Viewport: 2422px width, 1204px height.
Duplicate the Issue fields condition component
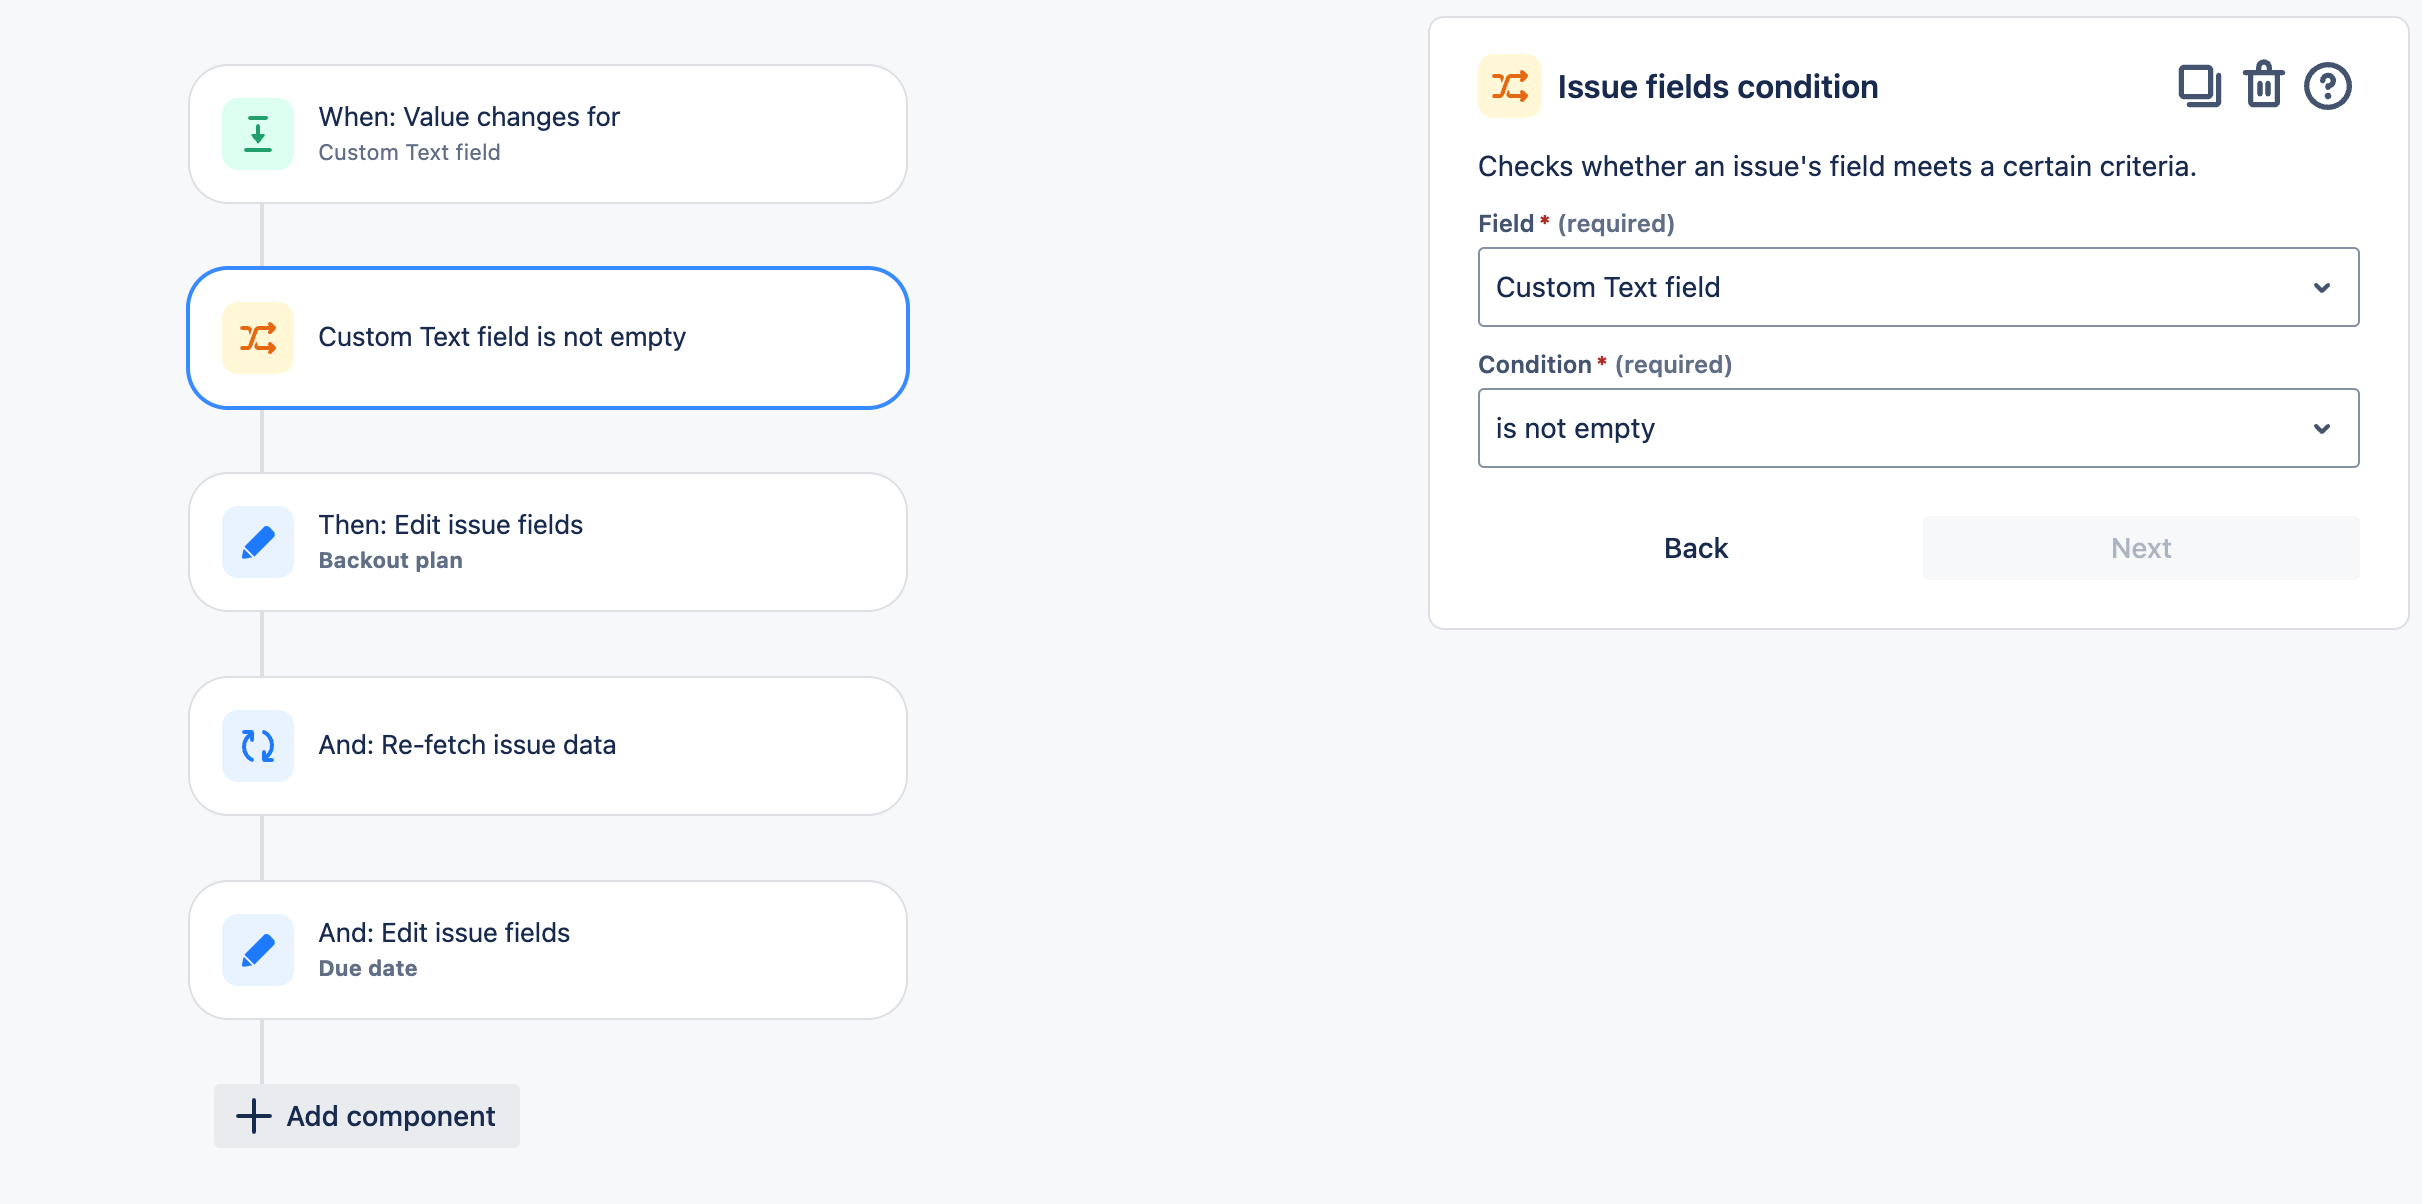pyautogui.click(x=2199, y=86)
